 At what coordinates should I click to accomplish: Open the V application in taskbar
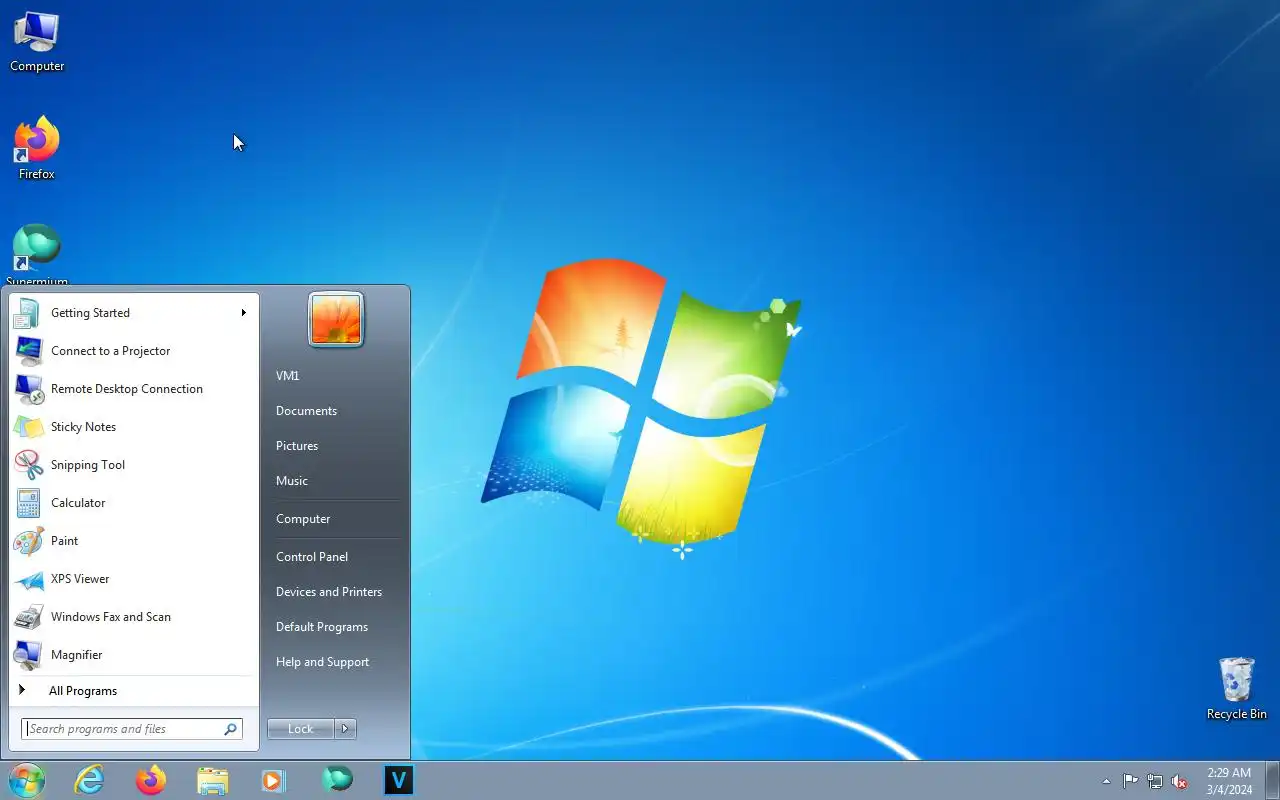tap(399, 780)
